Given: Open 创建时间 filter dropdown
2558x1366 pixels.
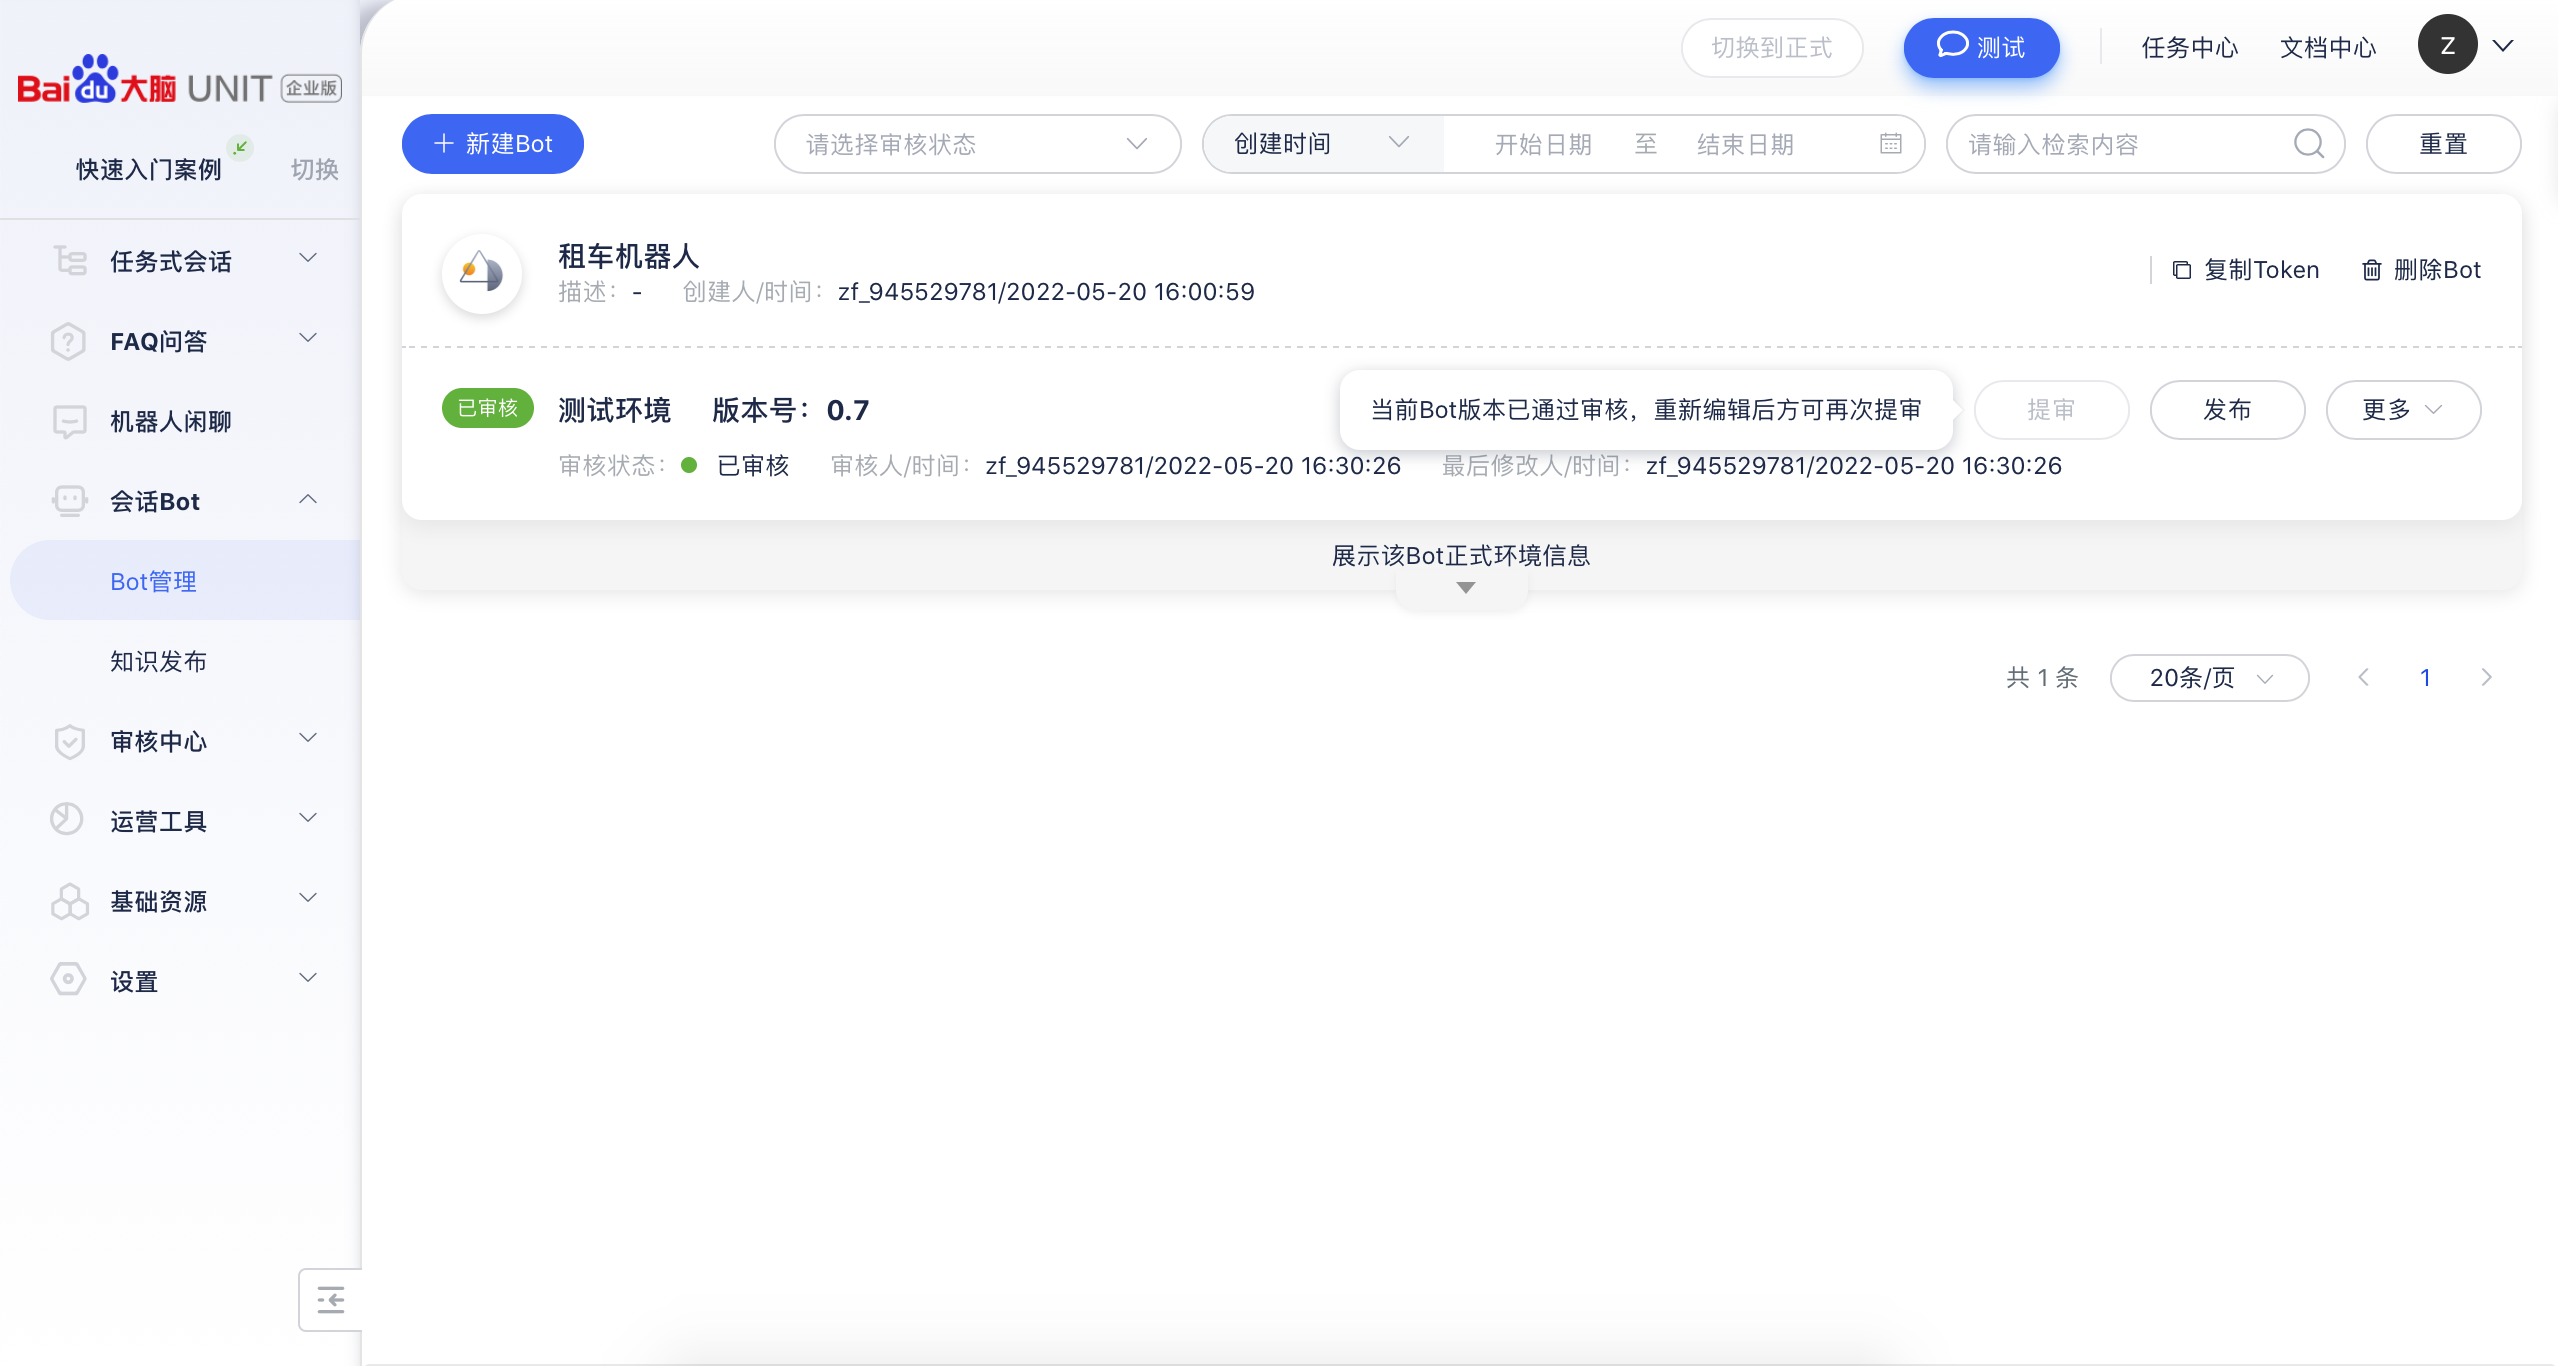Looking at the screenshot, I should tap(1321, 144).
